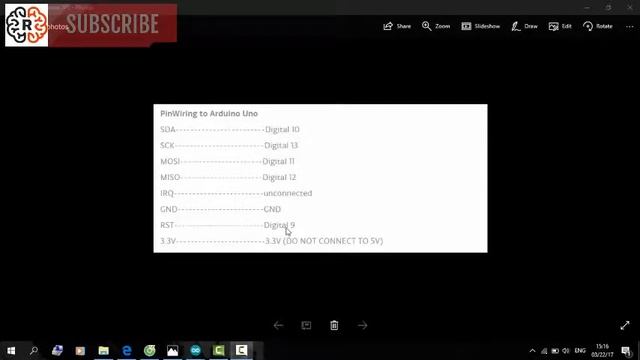
Task: Click the 'Digital 12' text
Action: point(279,177)
